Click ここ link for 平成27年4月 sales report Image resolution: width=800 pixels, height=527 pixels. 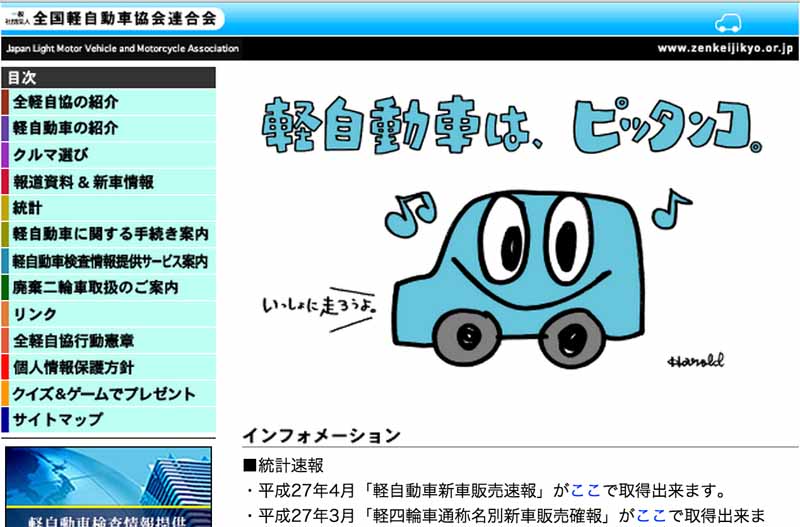coord(586,491)
